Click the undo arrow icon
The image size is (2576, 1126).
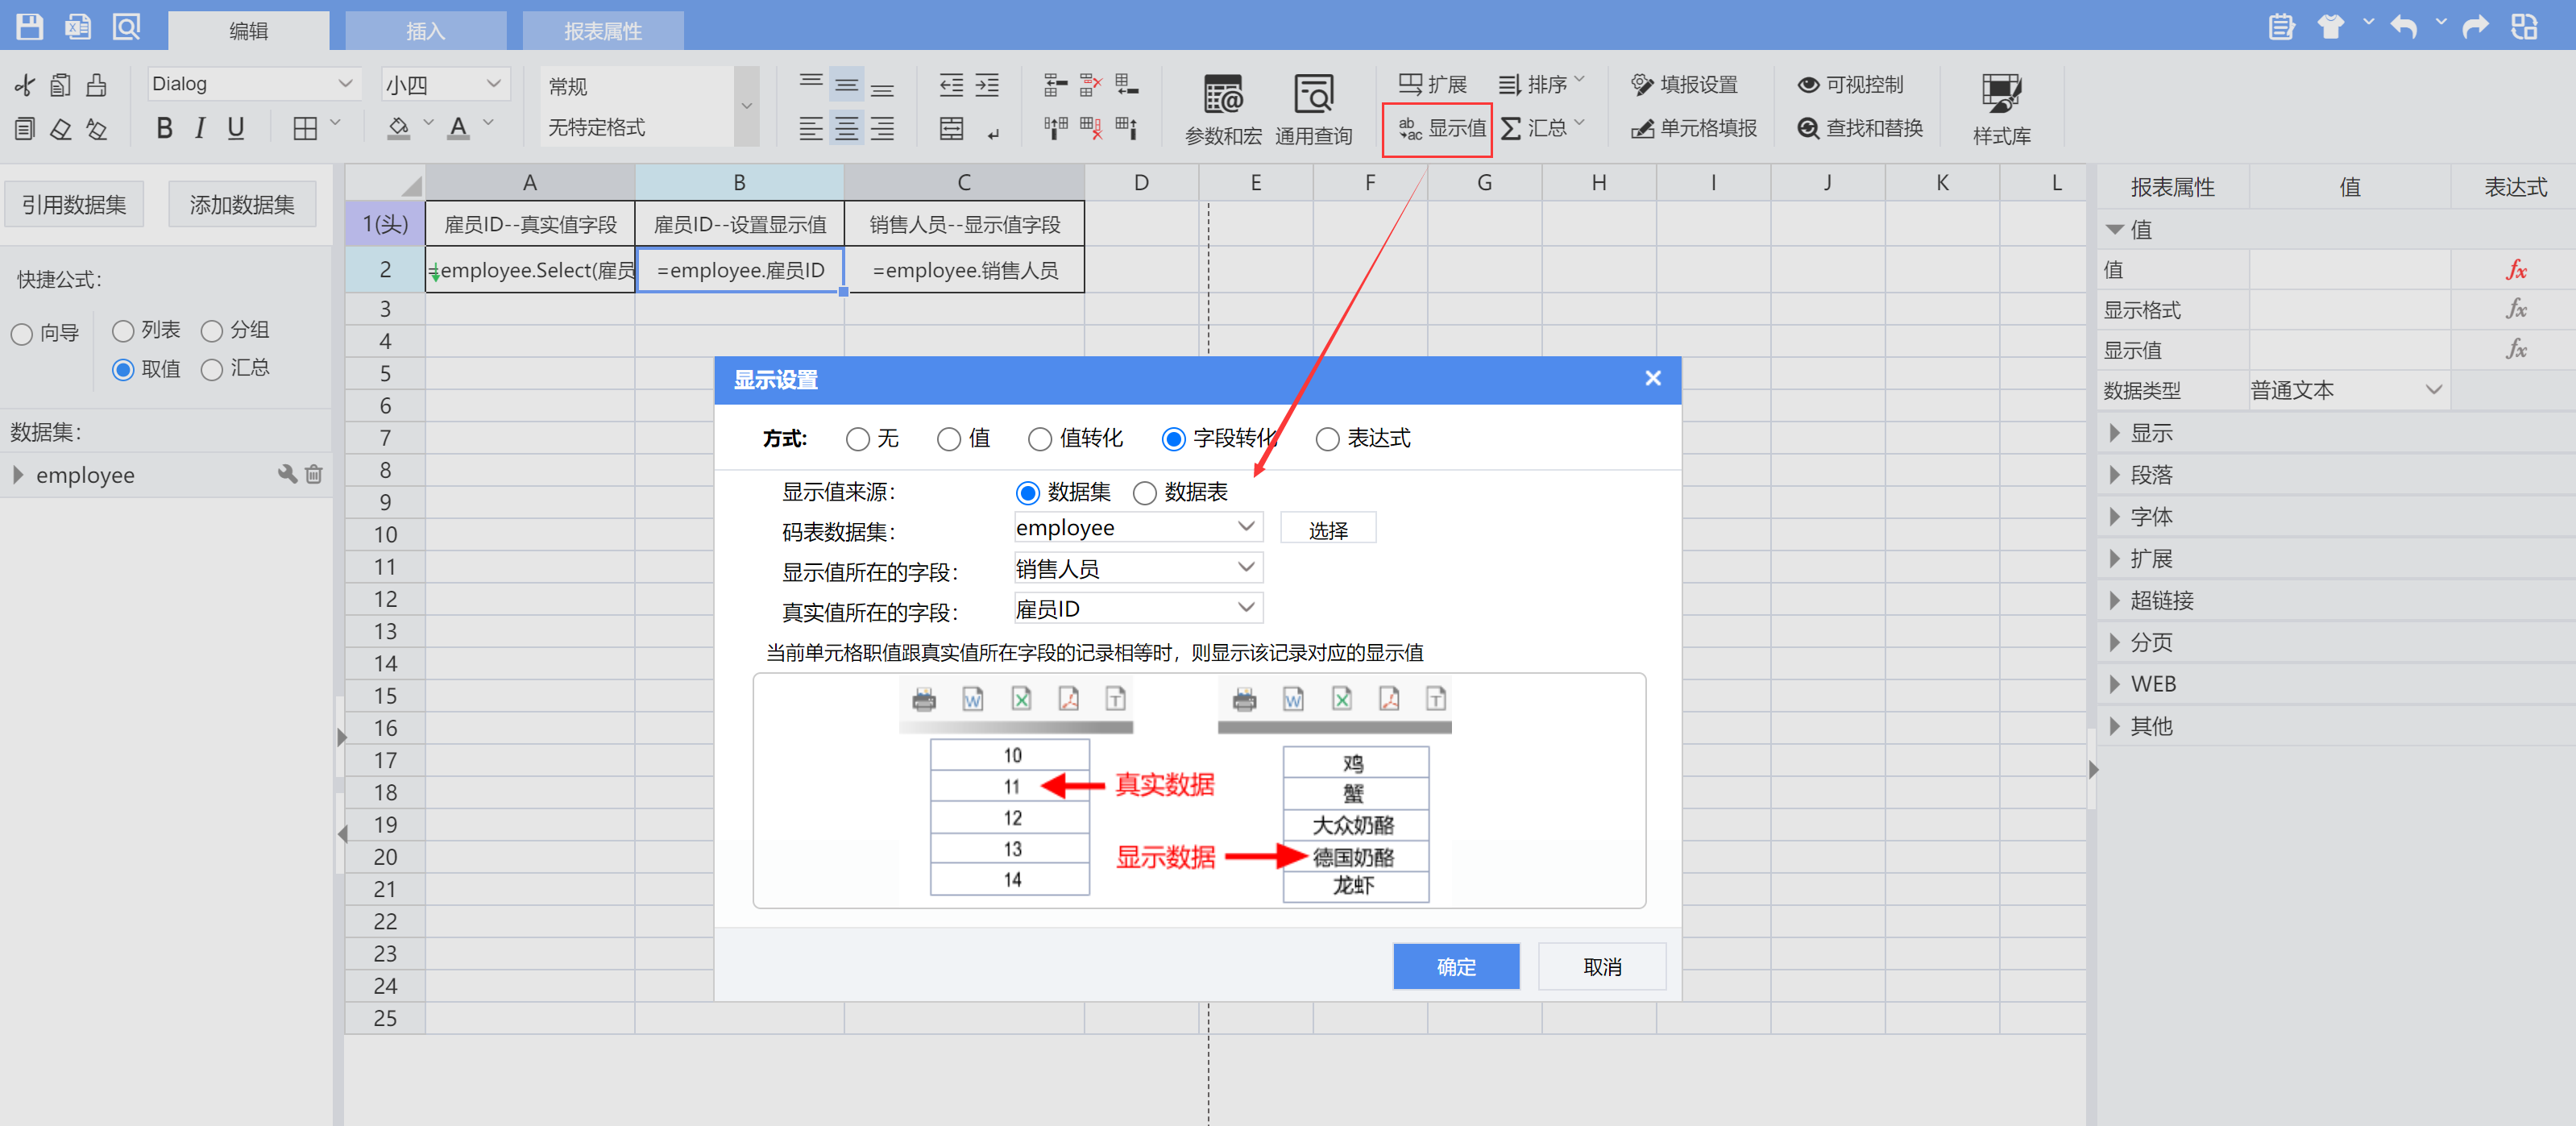pyautogui.click(x=2403, y=26)
